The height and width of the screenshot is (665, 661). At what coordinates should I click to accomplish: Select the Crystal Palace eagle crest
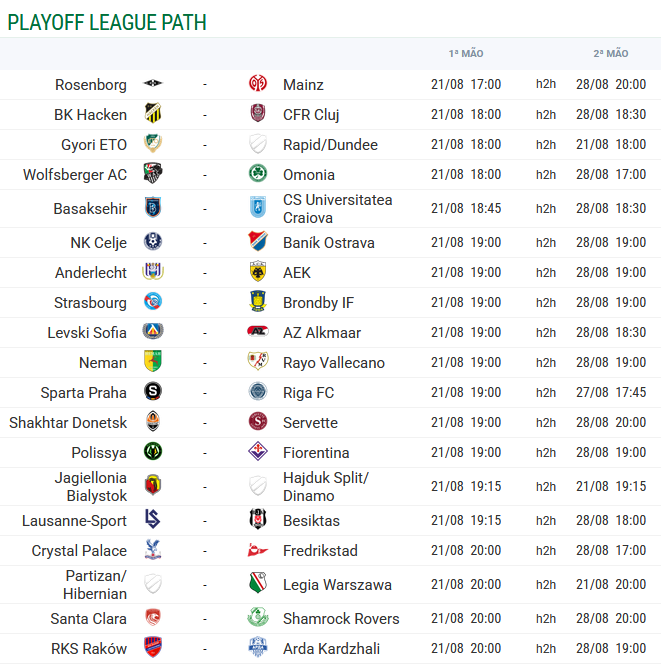coord(153,549)
